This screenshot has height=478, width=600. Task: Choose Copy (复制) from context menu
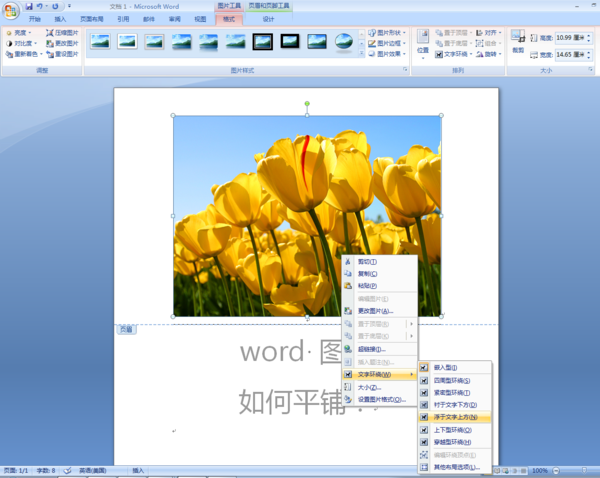tap(366, 273)
